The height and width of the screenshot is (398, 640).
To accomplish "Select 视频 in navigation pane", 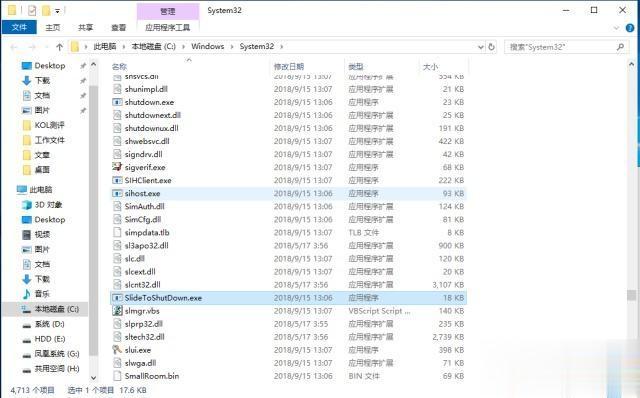I will pos(42,234).
